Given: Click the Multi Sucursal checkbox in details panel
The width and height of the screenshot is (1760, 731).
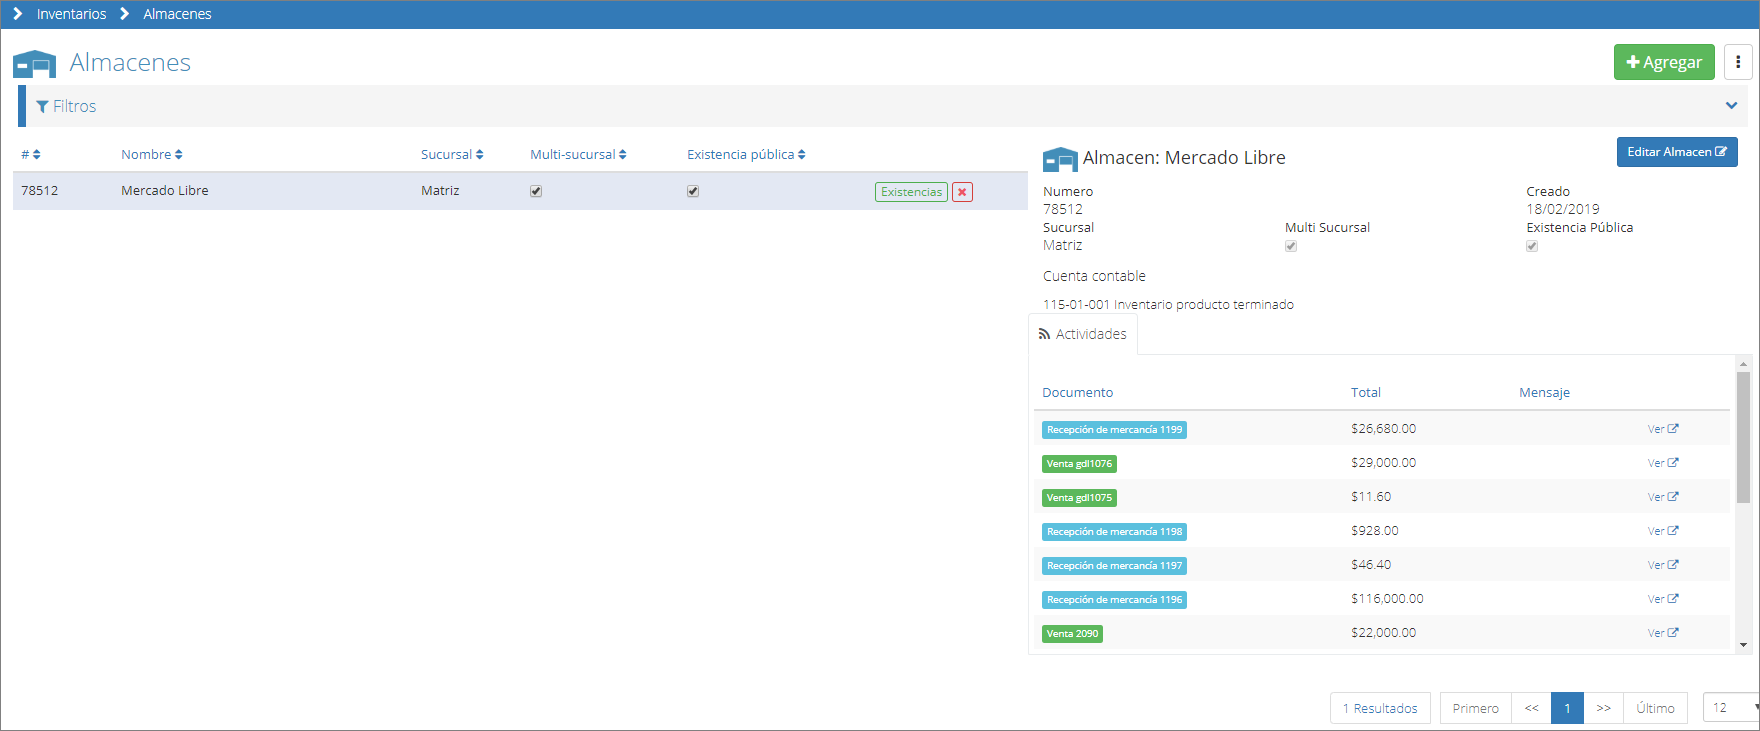Looking at the screenshot, I should (1291, 246).
